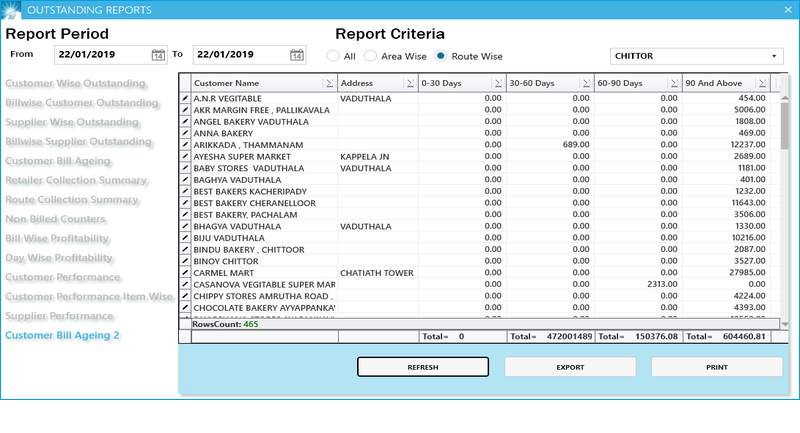
Task: Click the grid vertical scrollbar thumb
Action: [785, 125]
